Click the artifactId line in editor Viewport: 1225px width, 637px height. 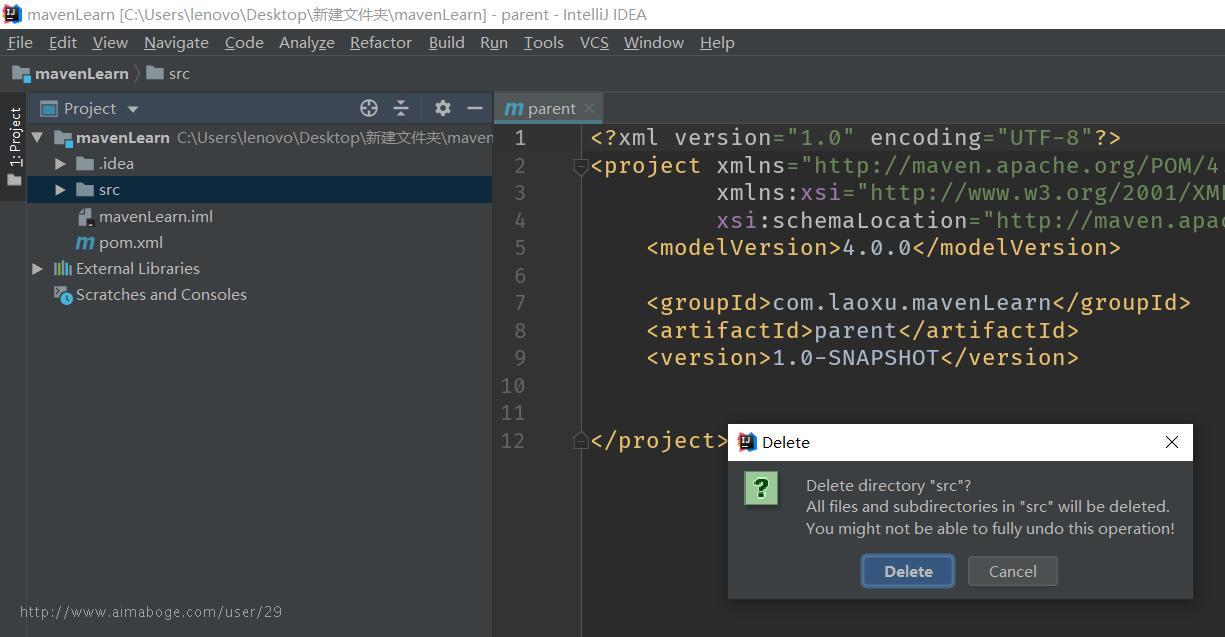(x=862, y=330)
